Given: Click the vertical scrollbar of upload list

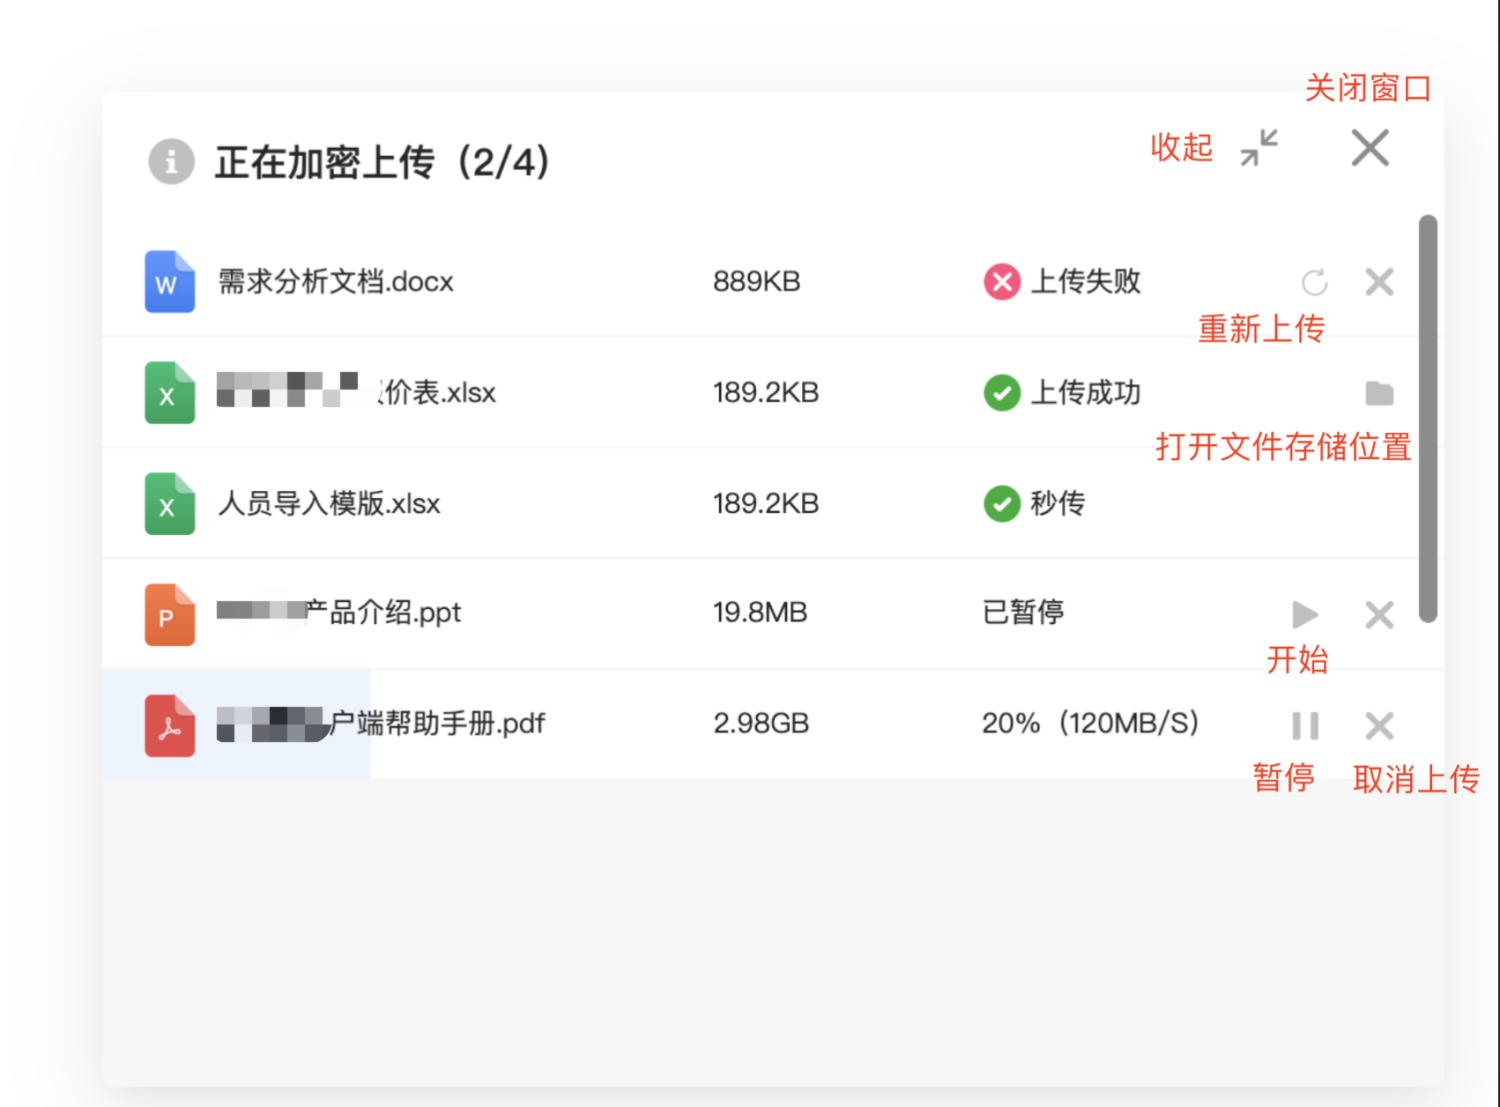Looking at the screenshot, I should tap(1428, 418).
